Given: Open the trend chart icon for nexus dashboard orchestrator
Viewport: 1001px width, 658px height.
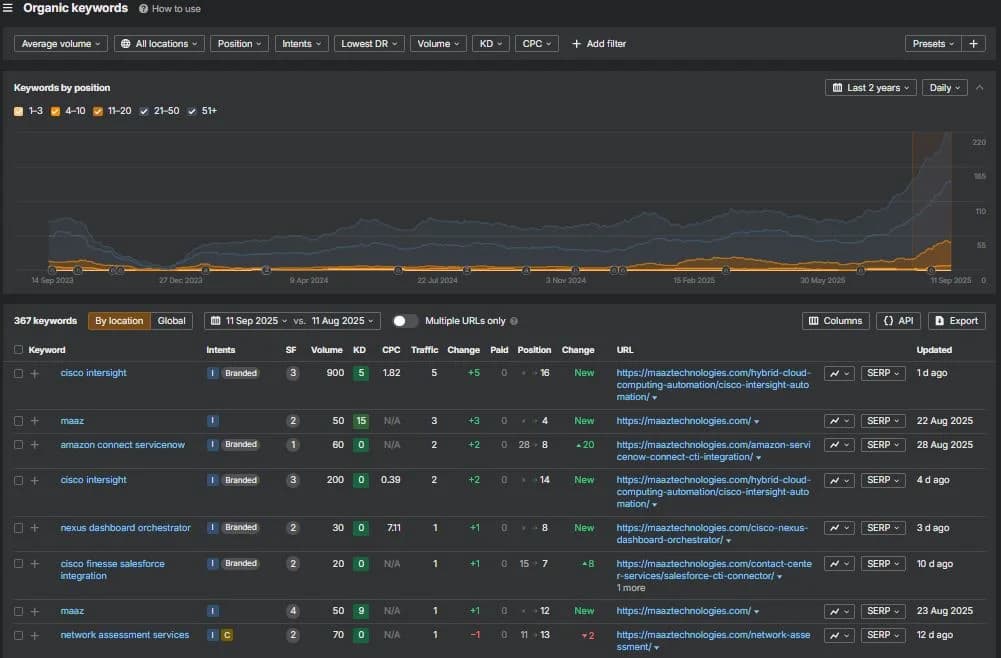Looking at the screenshot, I should [x=839, y=528].
